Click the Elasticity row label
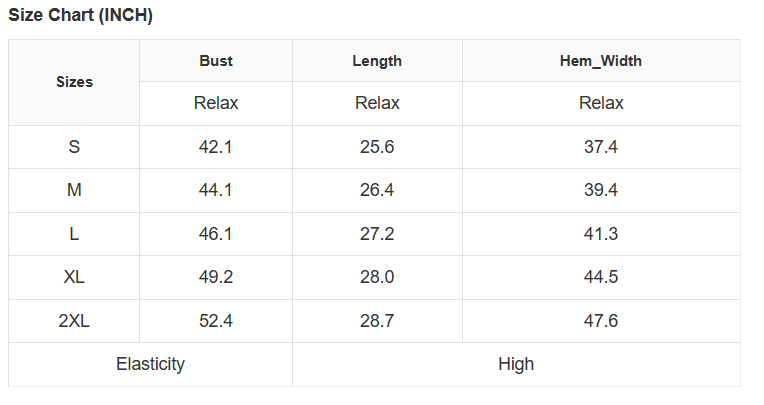Image resolution: width=764 pixels, height=405 pixels. coord(150,364)
